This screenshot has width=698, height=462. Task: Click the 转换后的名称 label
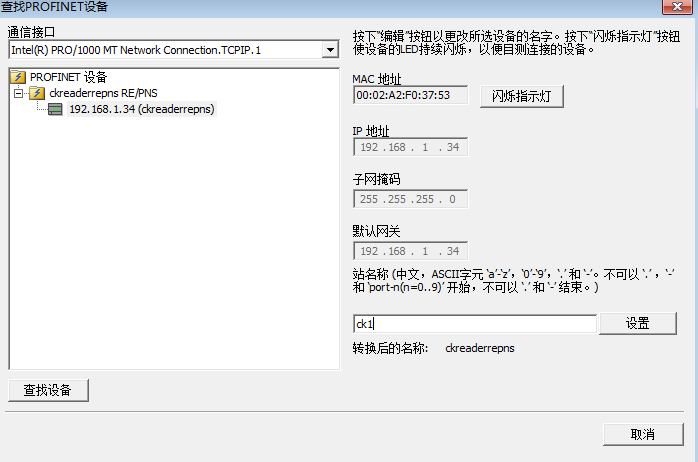tap(390, 348)
